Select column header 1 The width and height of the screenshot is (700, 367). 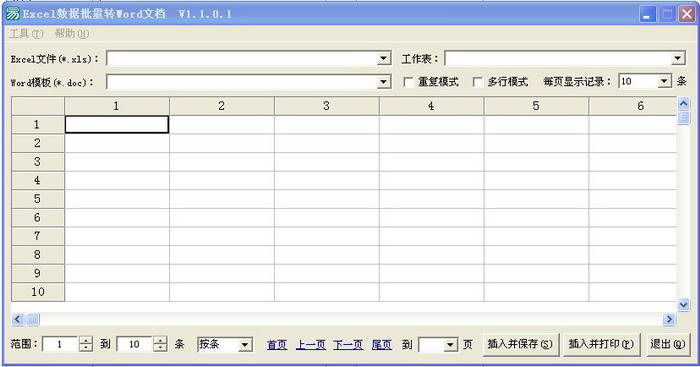pos(117,106)
